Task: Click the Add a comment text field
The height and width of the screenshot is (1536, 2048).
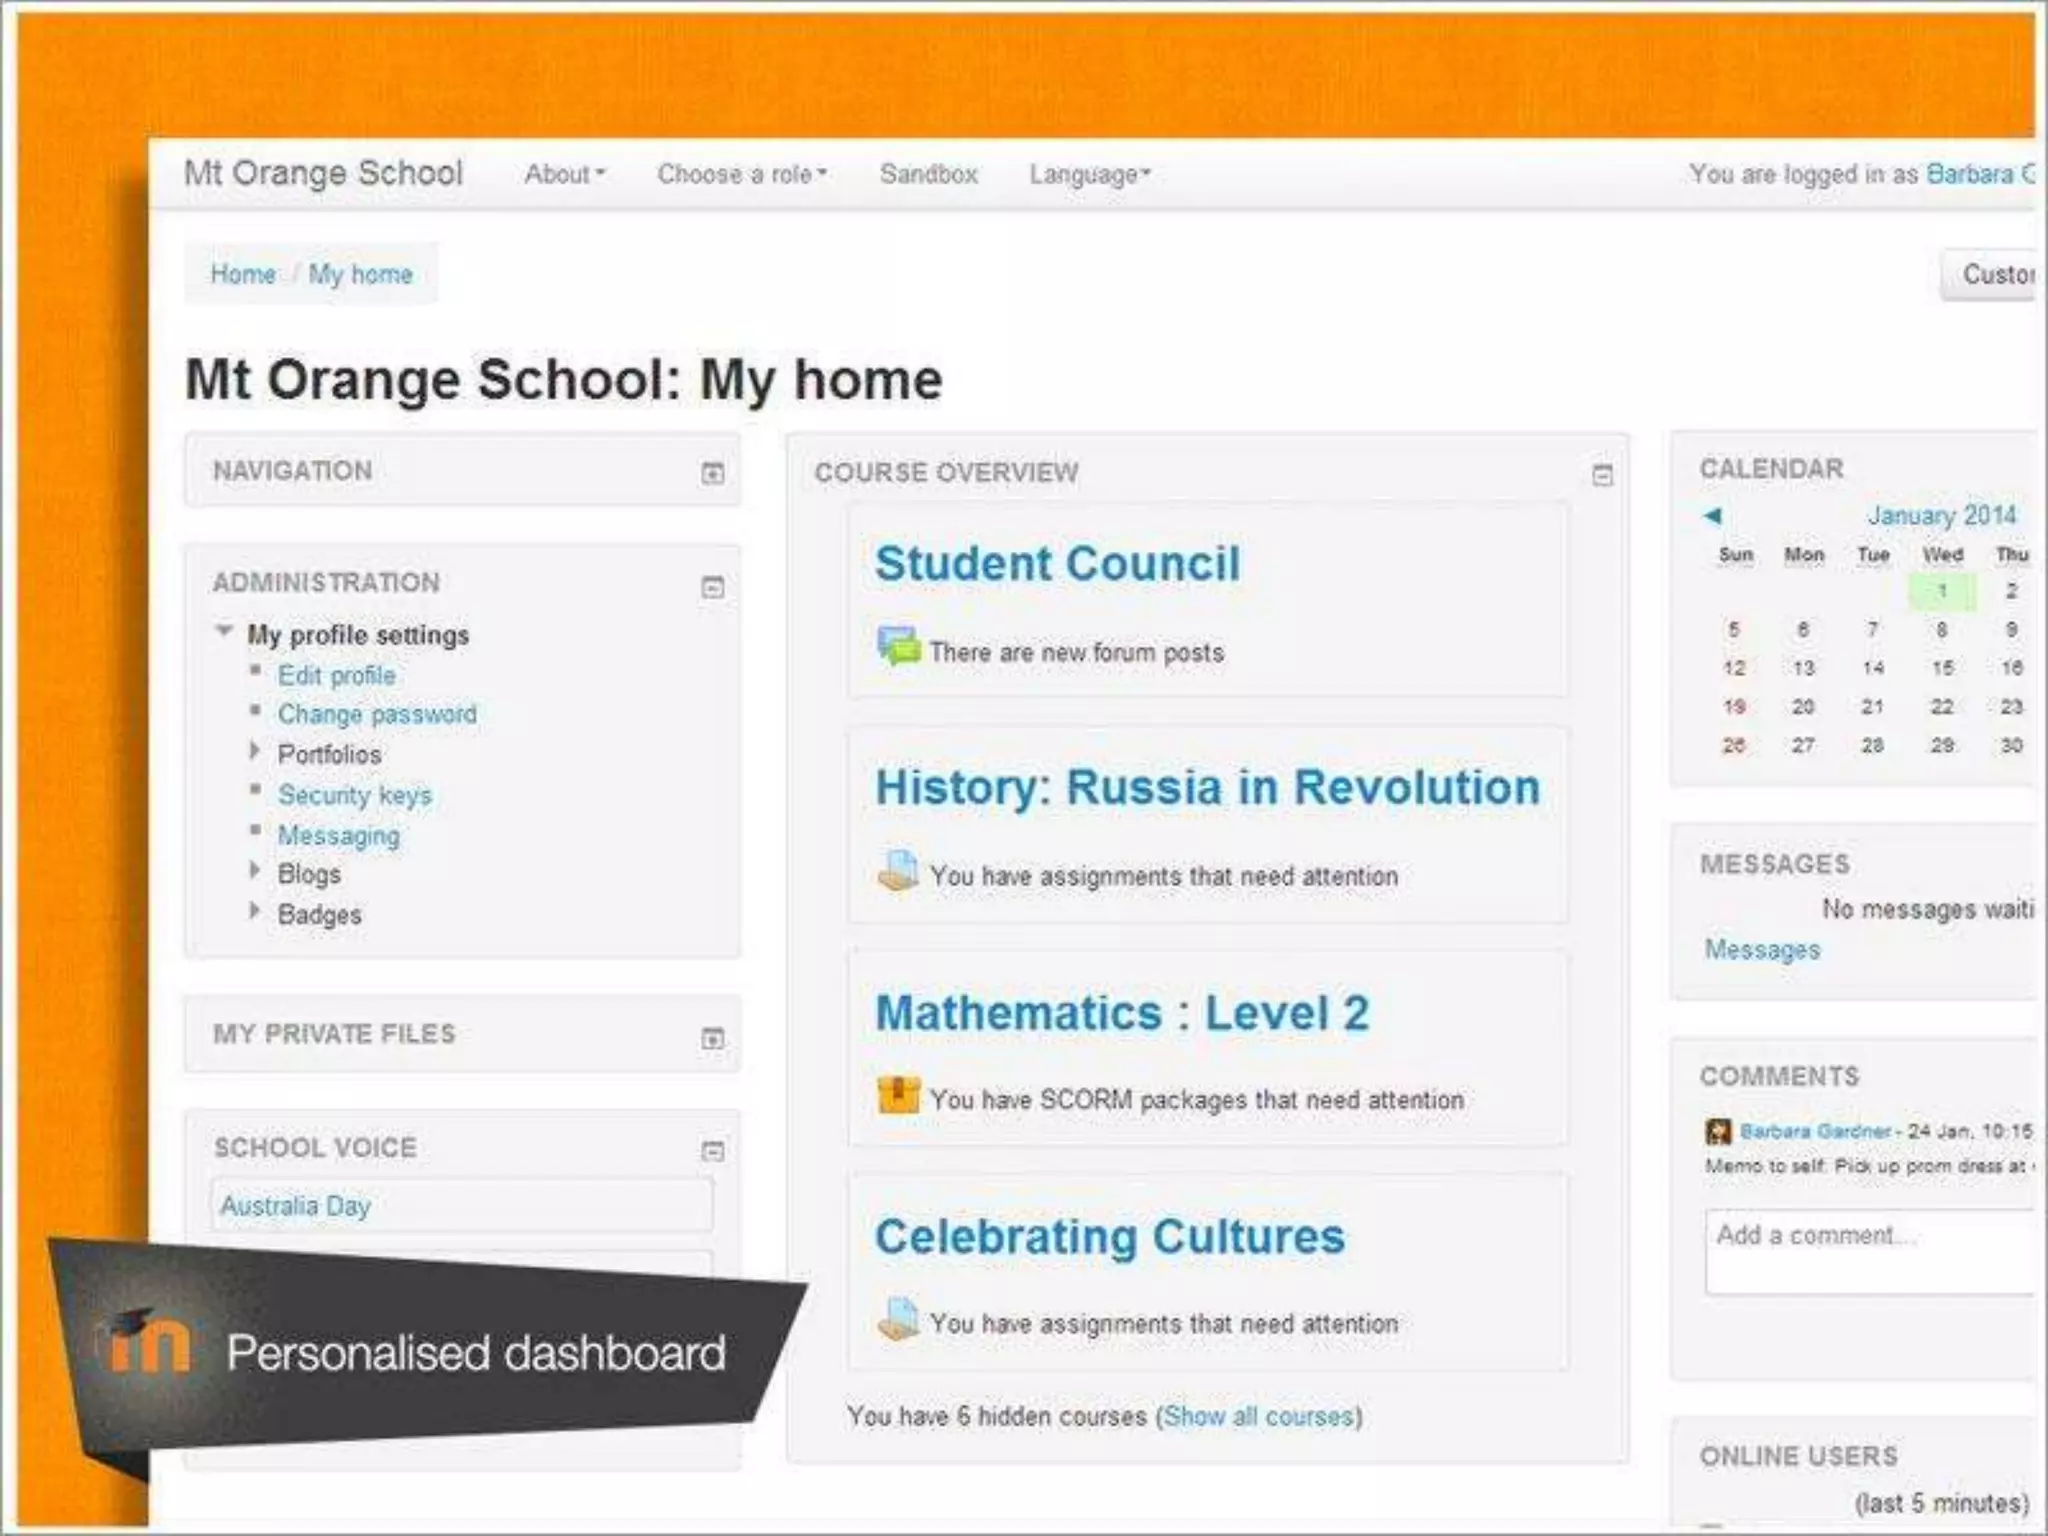Action: (1870, 1250)
